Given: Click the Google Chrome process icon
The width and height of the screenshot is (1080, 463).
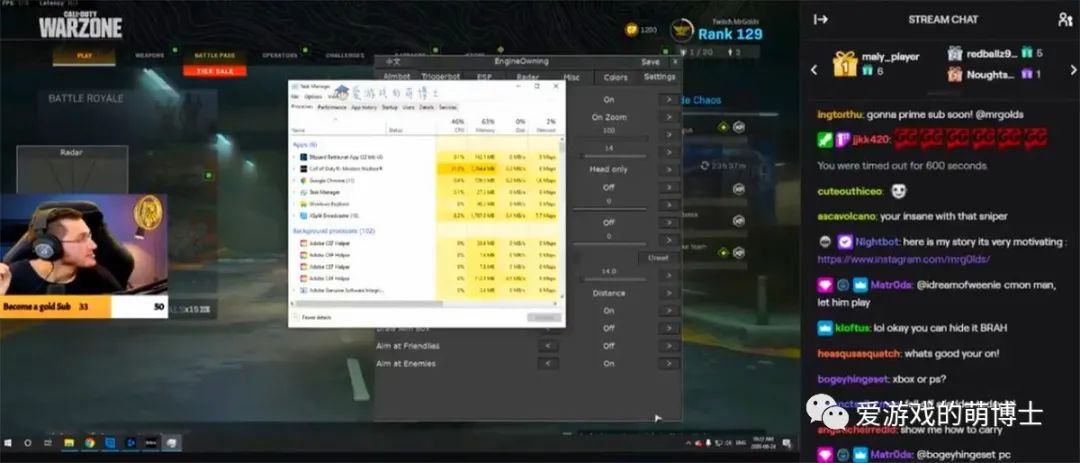Looking at the screenshot, I should (x=302, y=181).
